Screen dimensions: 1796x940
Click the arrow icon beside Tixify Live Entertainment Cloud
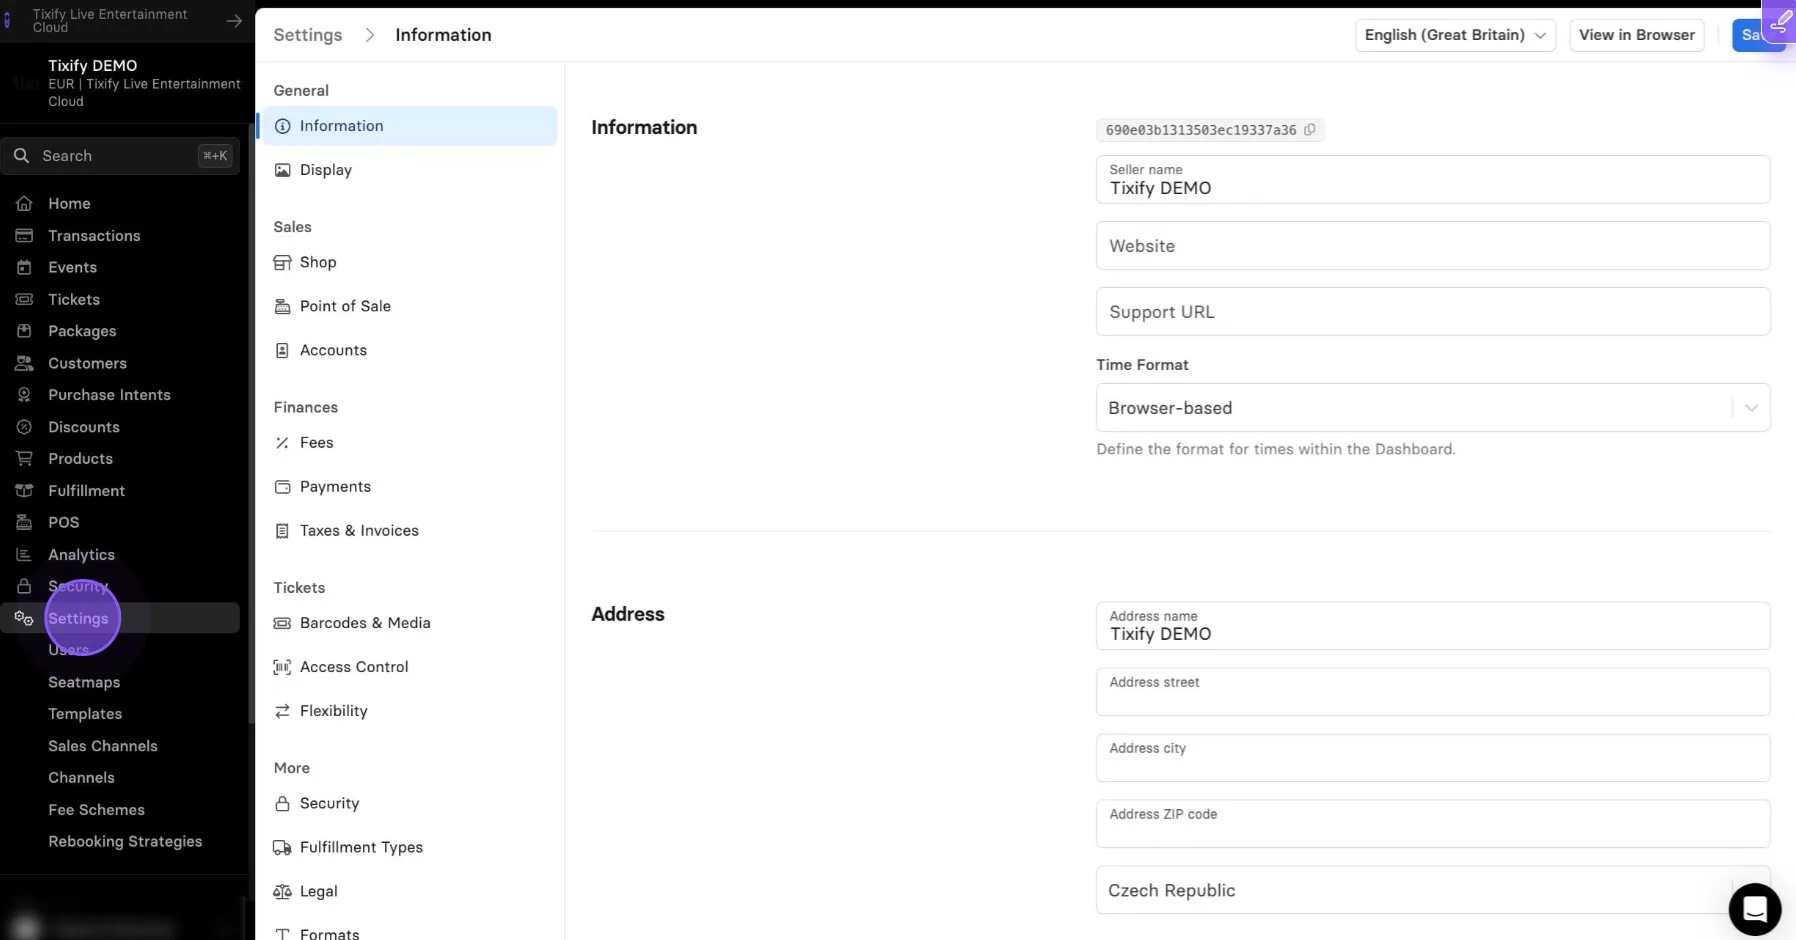coord(234,21)
